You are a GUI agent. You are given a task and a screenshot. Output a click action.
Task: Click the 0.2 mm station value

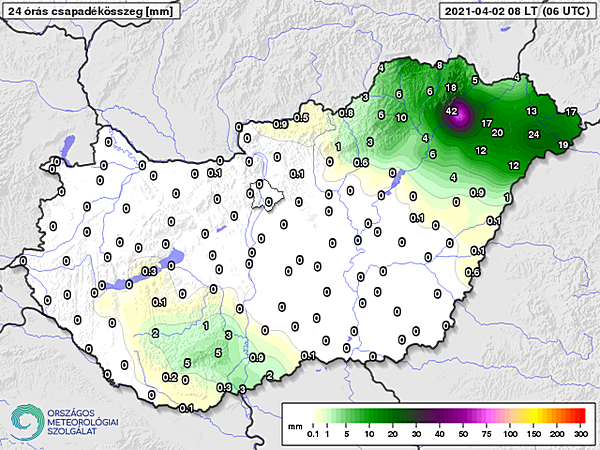(170, 377)
